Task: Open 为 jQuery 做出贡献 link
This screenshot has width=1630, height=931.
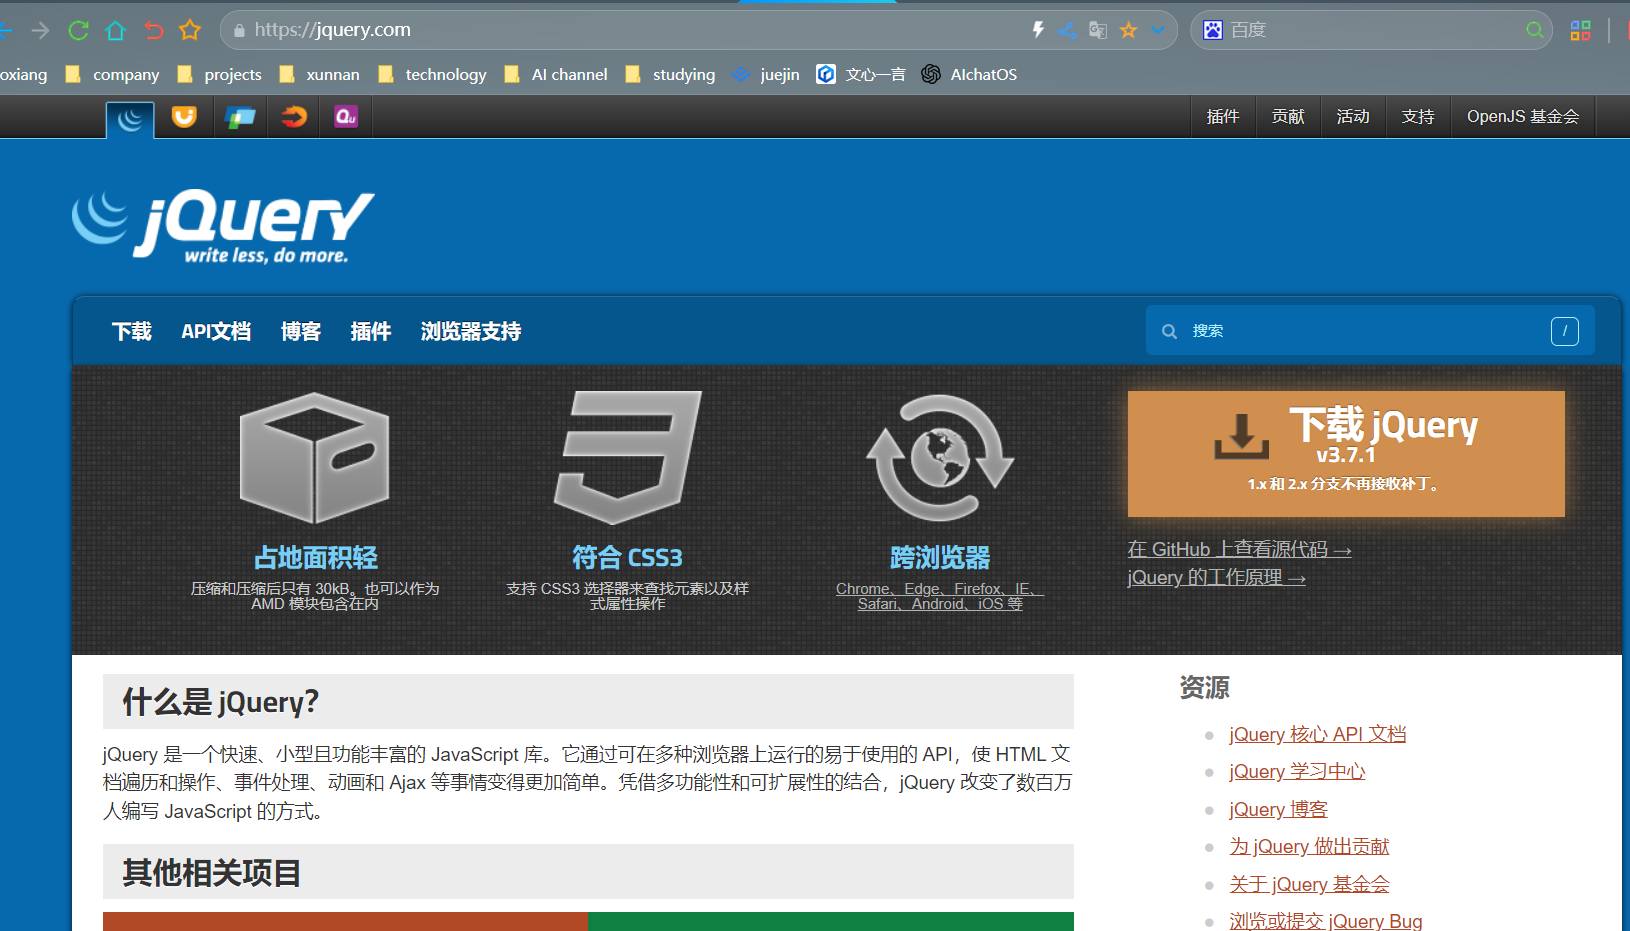Action: (1309, 846)
